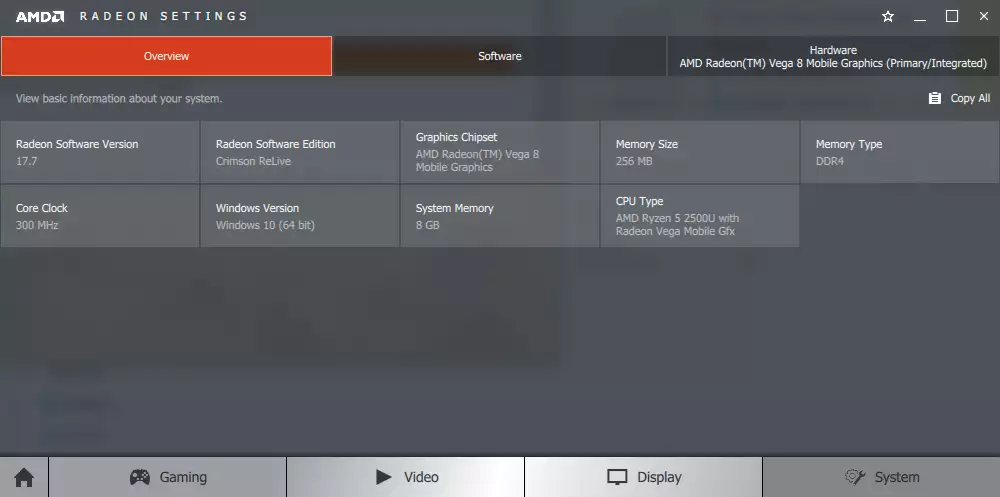Click the 8 GB value

427,225
